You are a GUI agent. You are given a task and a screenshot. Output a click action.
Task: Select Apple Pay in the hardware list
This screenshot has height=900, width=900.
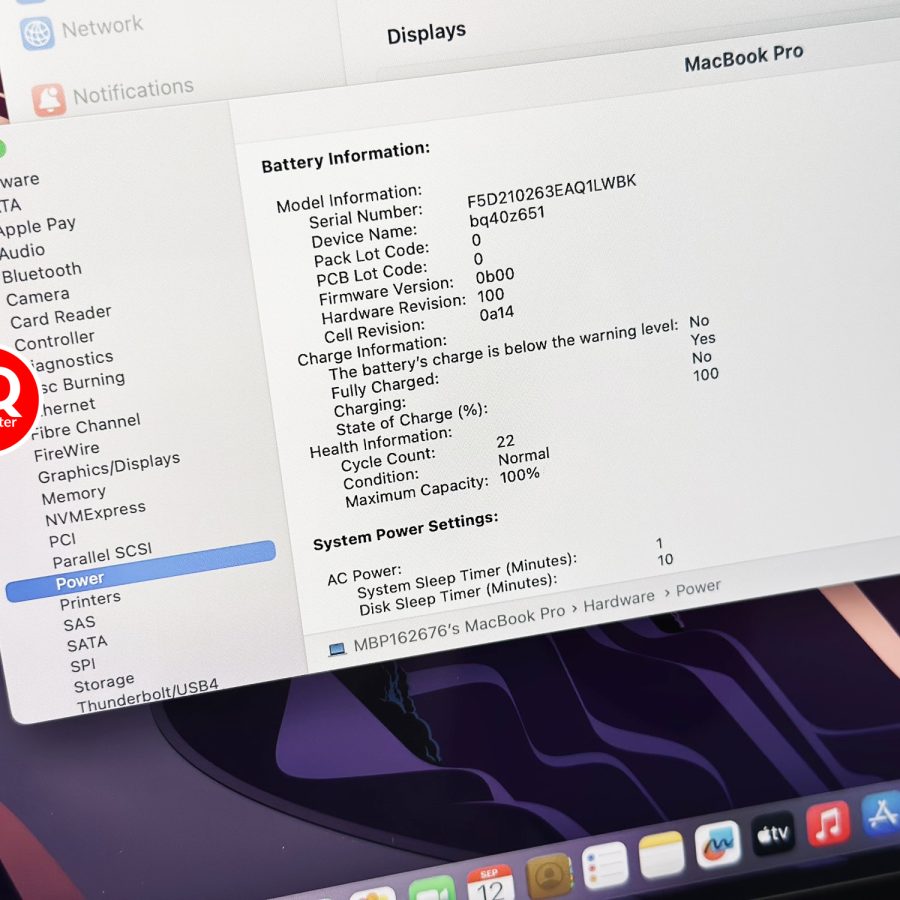(37, 227)
